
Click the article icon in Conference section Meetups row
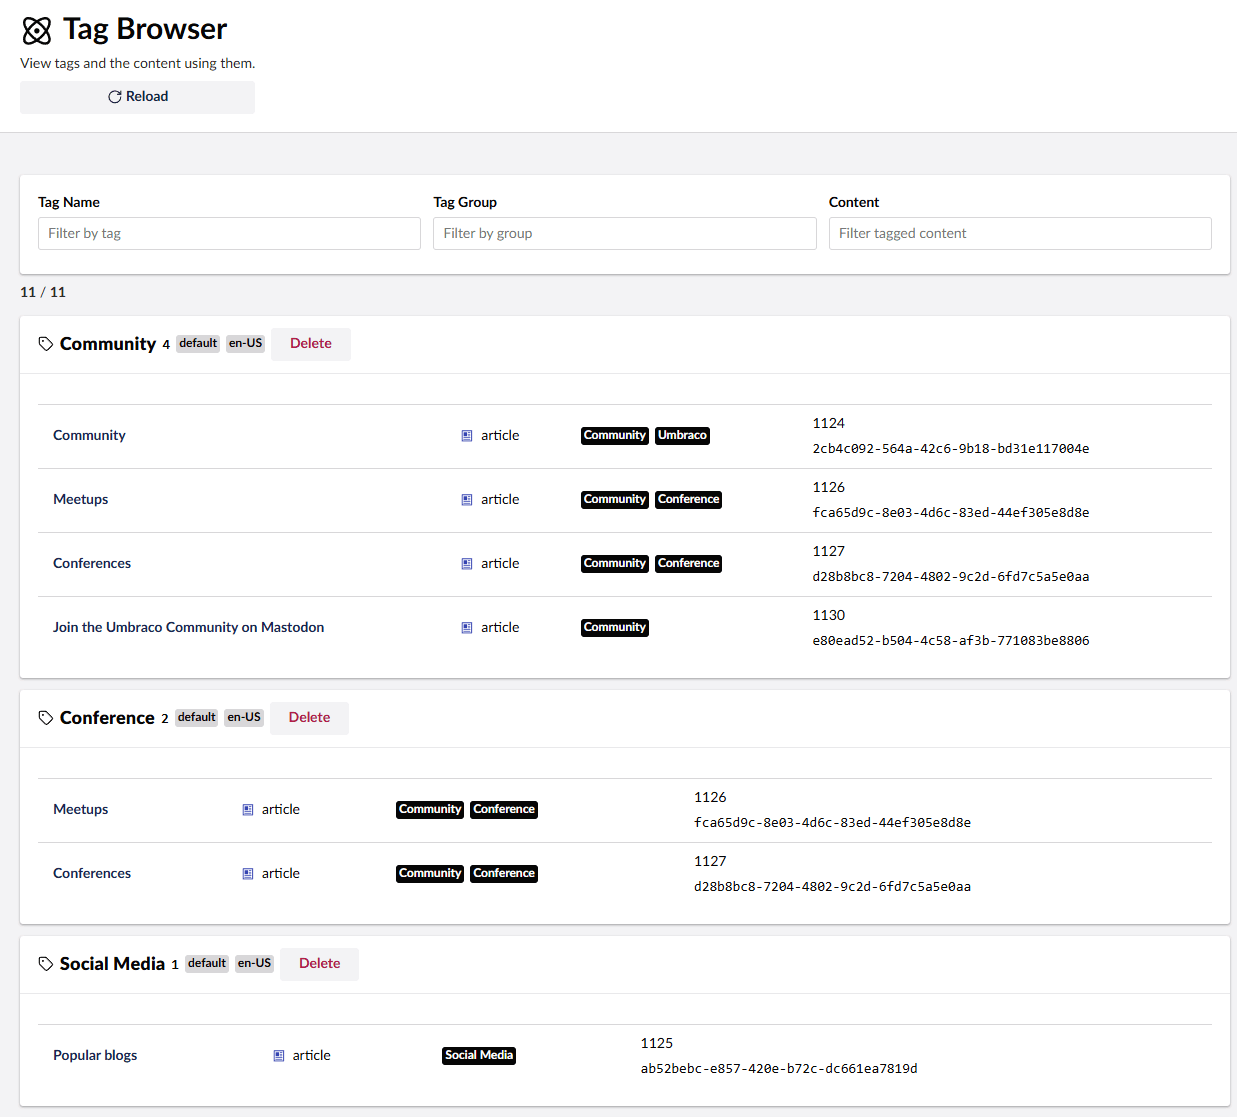click(x=248, y=810)
